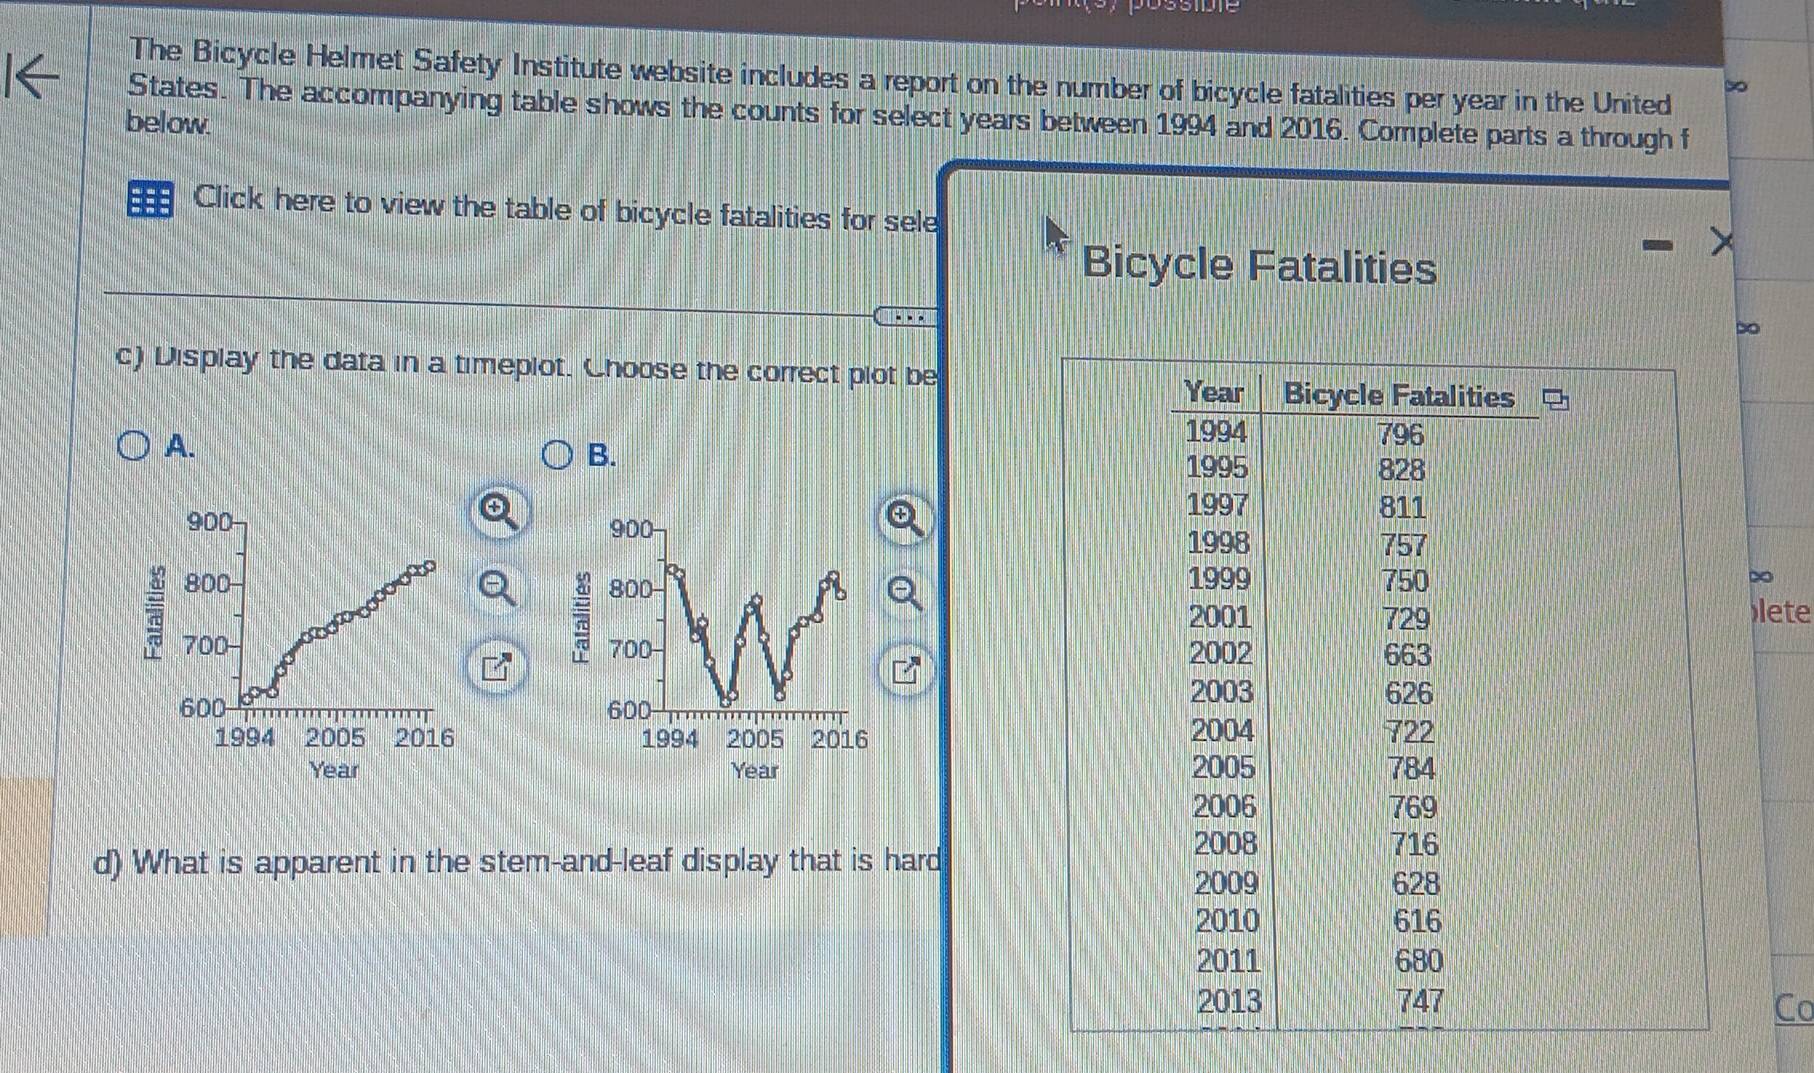
Task: Select the 828 fatalities value
Action: [x=1402, y=470]
